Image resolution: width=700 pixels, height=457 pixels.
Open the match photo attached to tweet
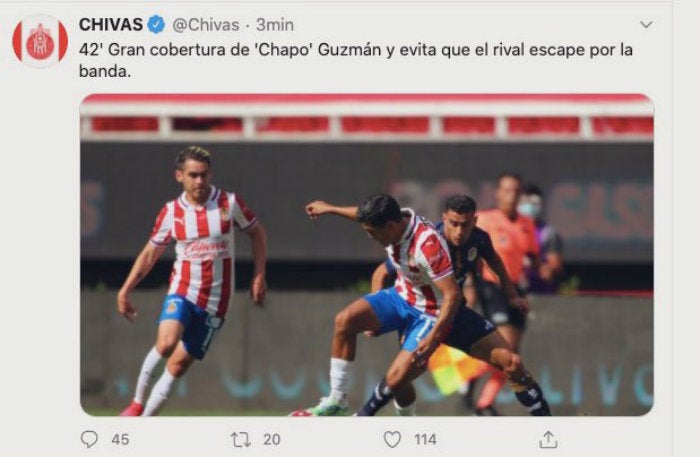[x=367, y=255]
